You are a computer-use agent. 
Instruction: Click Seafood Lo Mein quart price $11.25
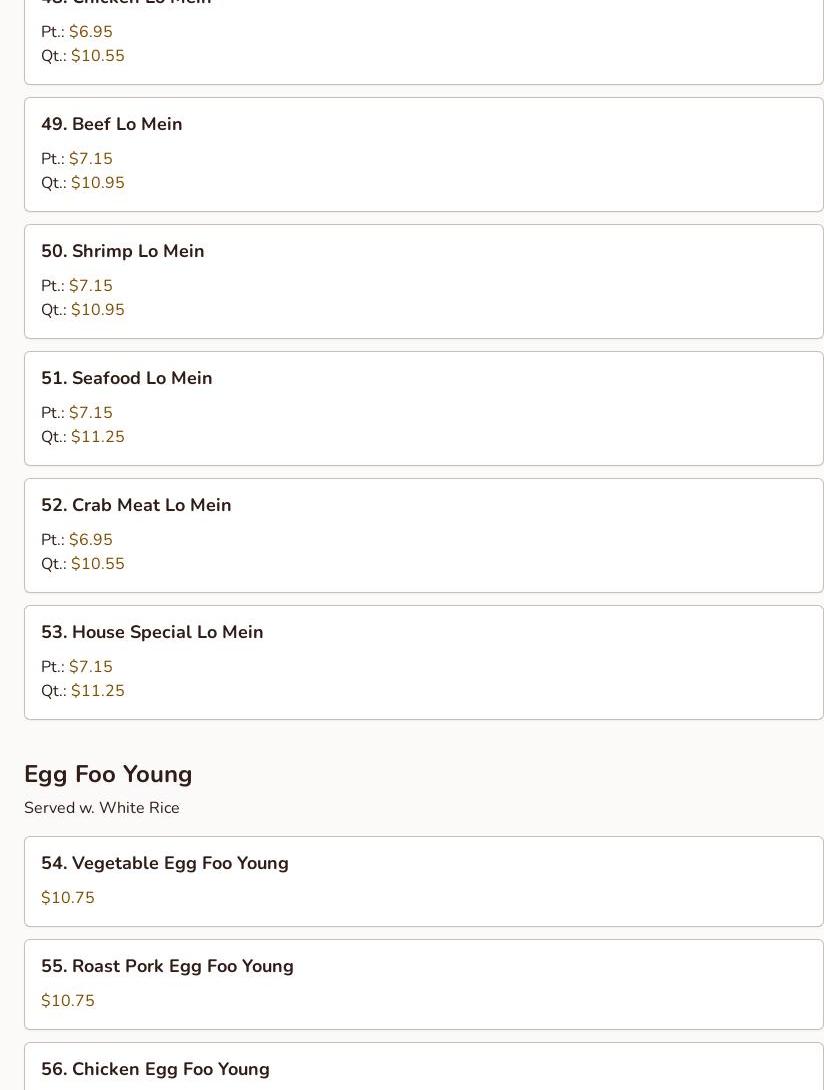pos(97,437)
